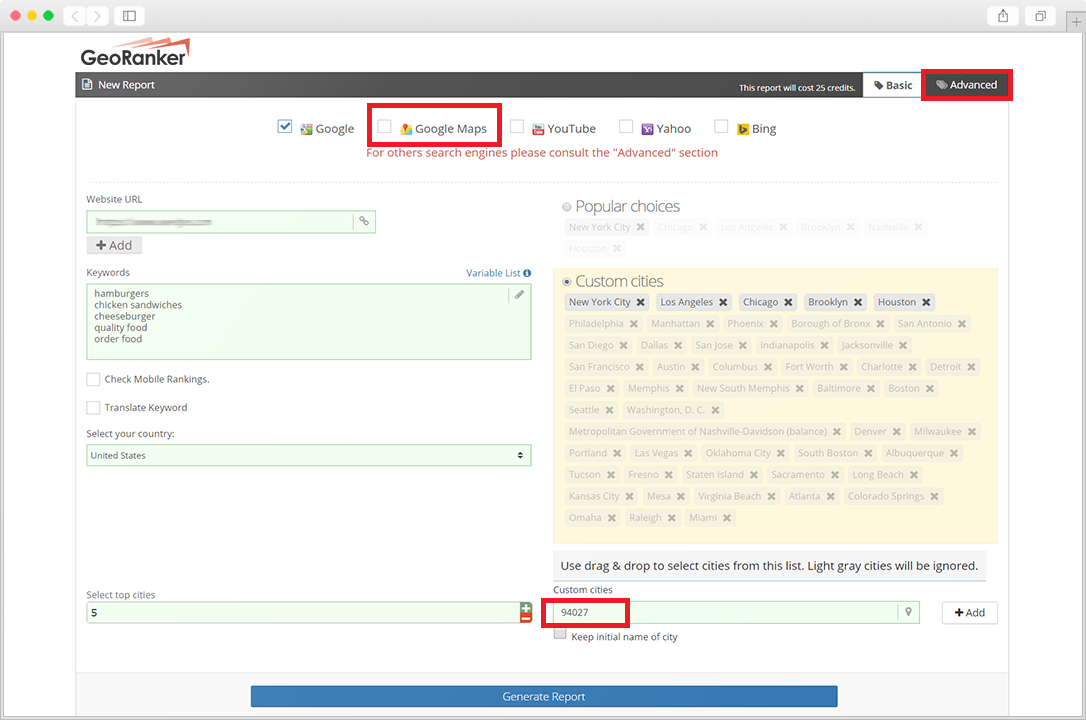The height and width of the screenshot is (720, 1086).
Task: Remove Atlanta from the city list
Action: (830, 496)
